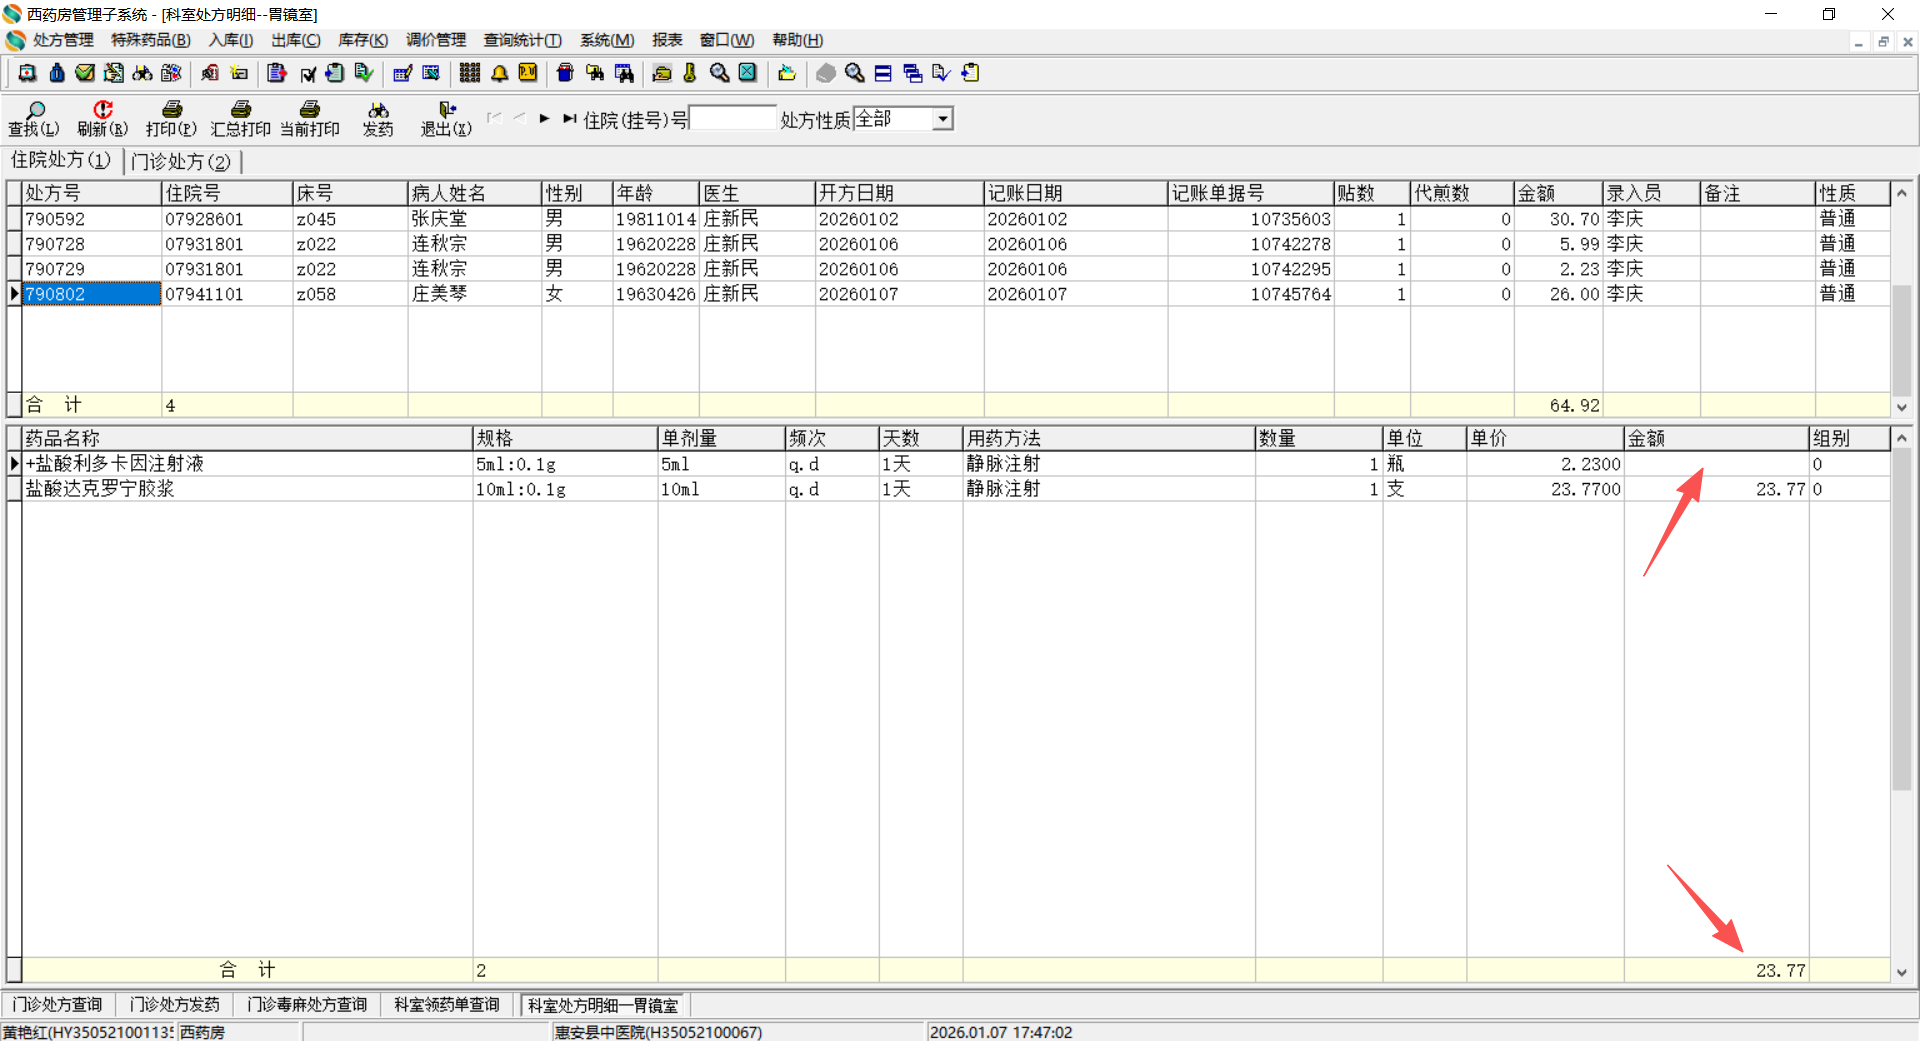The height and width of the screenshot is (1041, 1920).
Task: Click the 退出(X) exit button
Action: click(446, 118)
